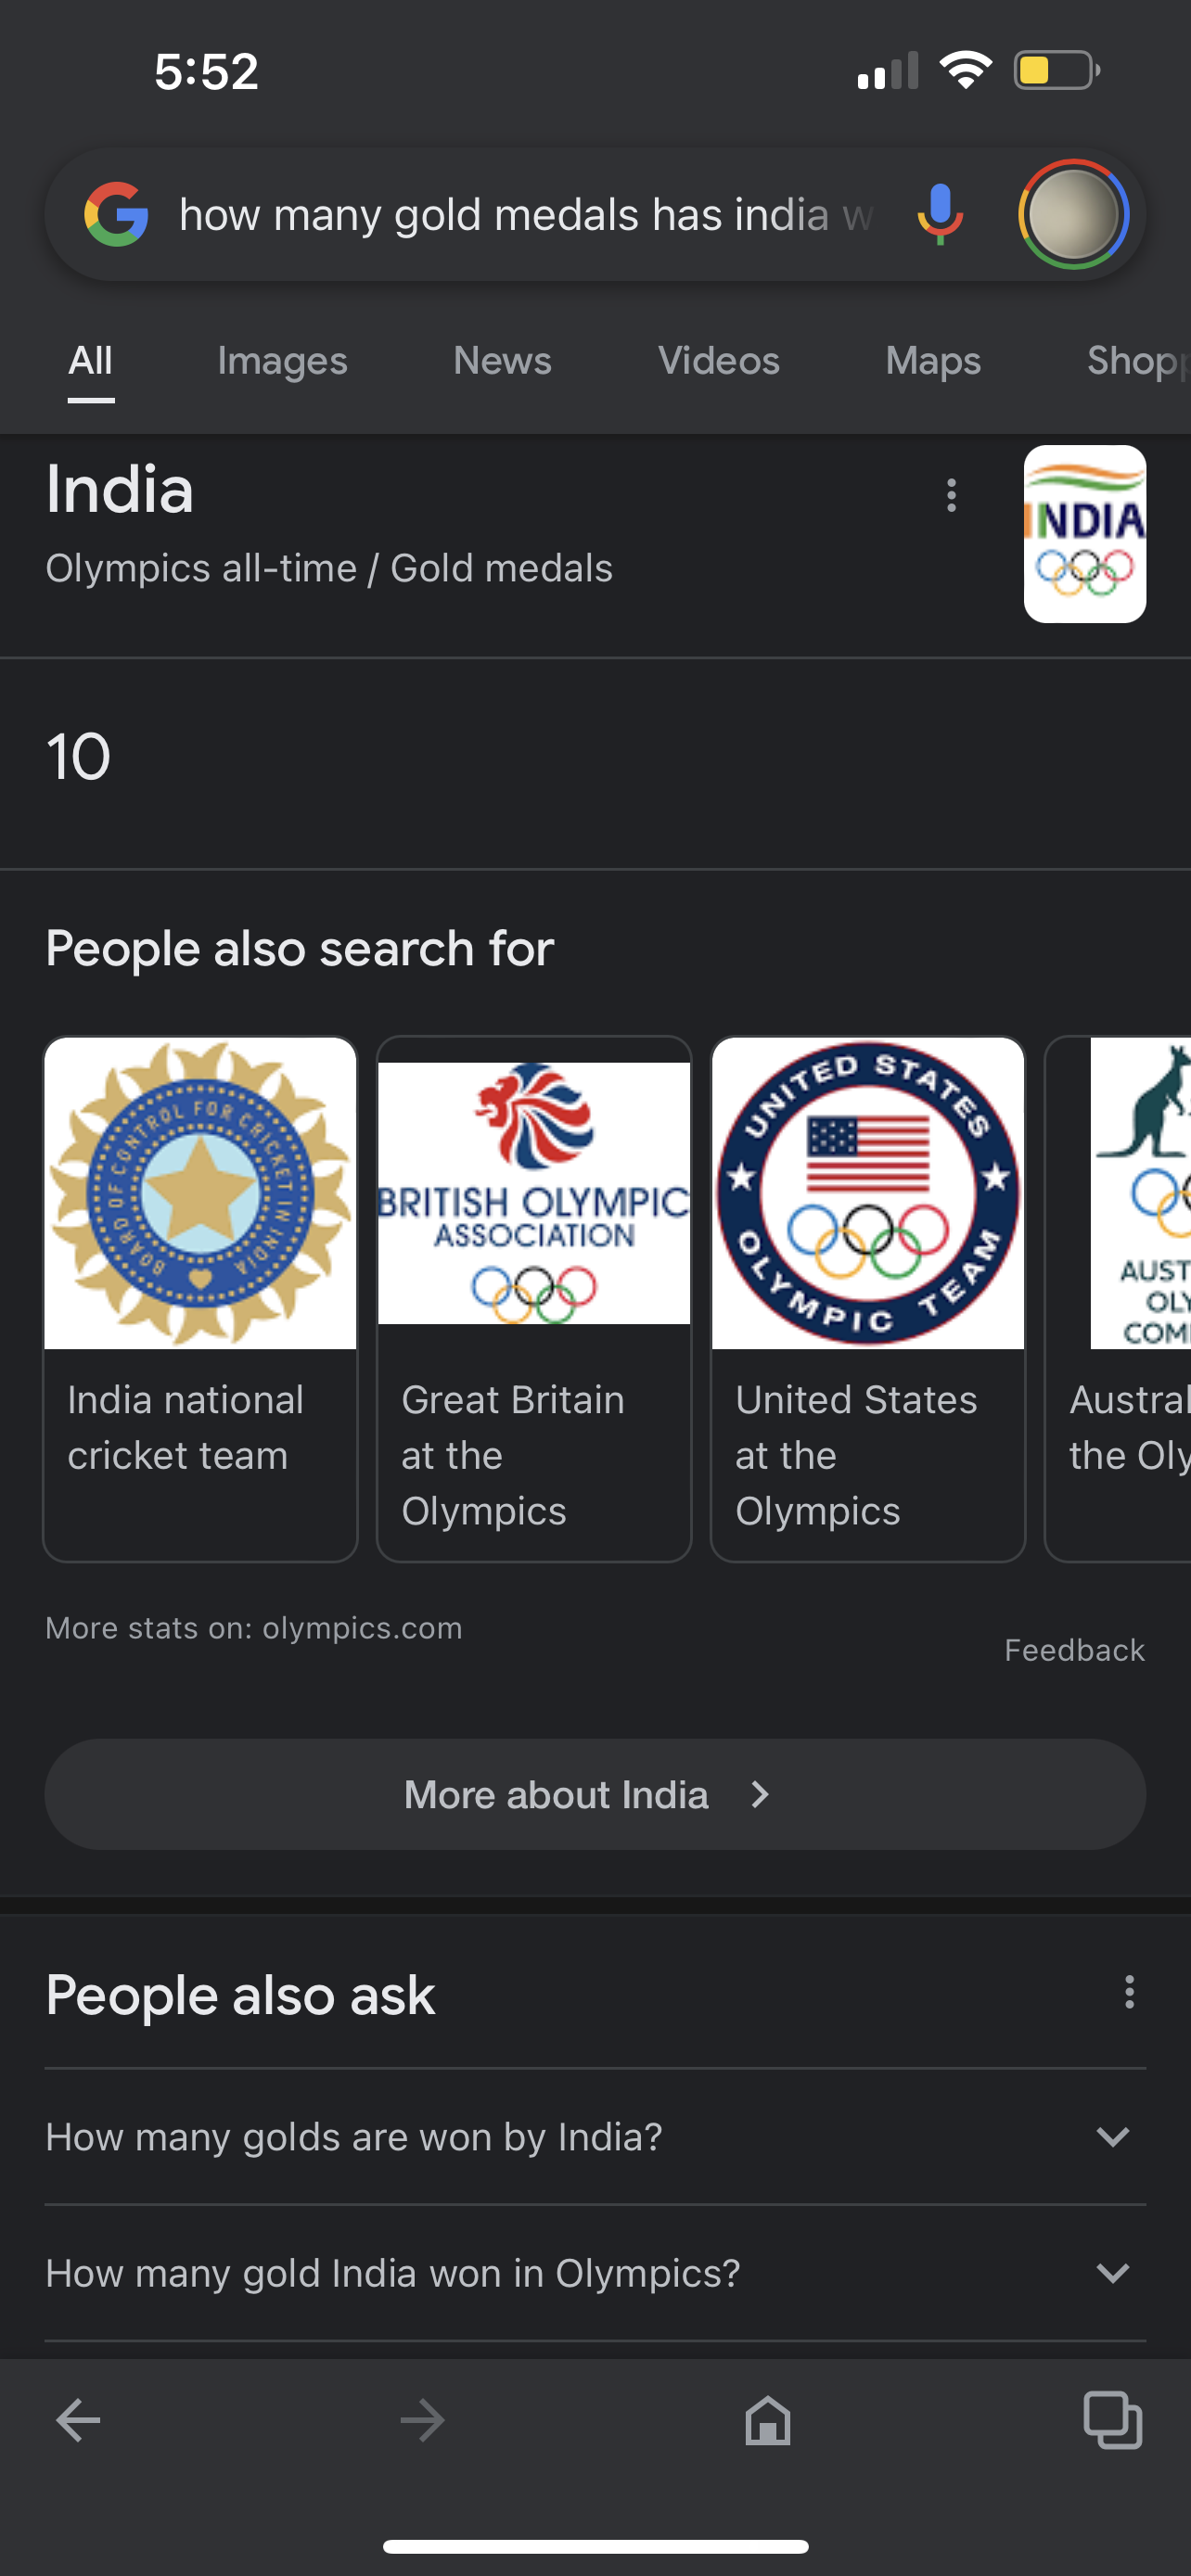The image size is (1191, 2576).
Task: Open More about India
Action: pyautogui.click(x=595, y=1794)
